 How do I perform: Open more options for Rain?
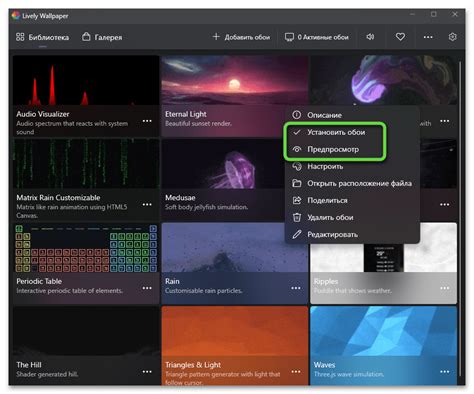(296, 288)
